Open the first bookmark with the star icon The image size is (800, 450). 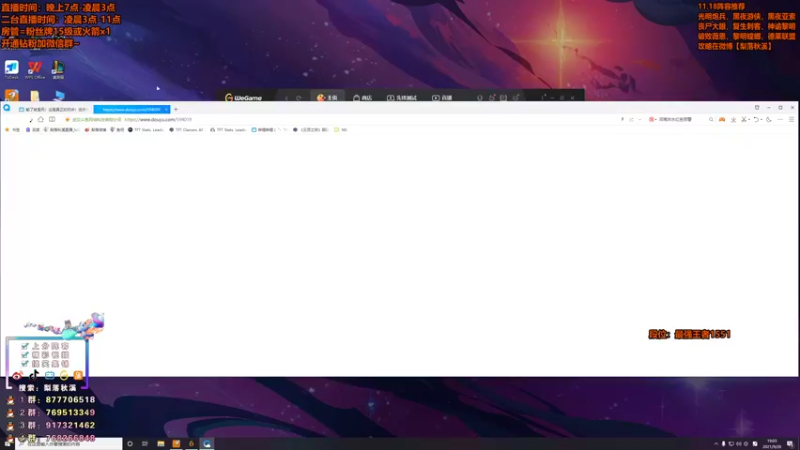point(12,130)
